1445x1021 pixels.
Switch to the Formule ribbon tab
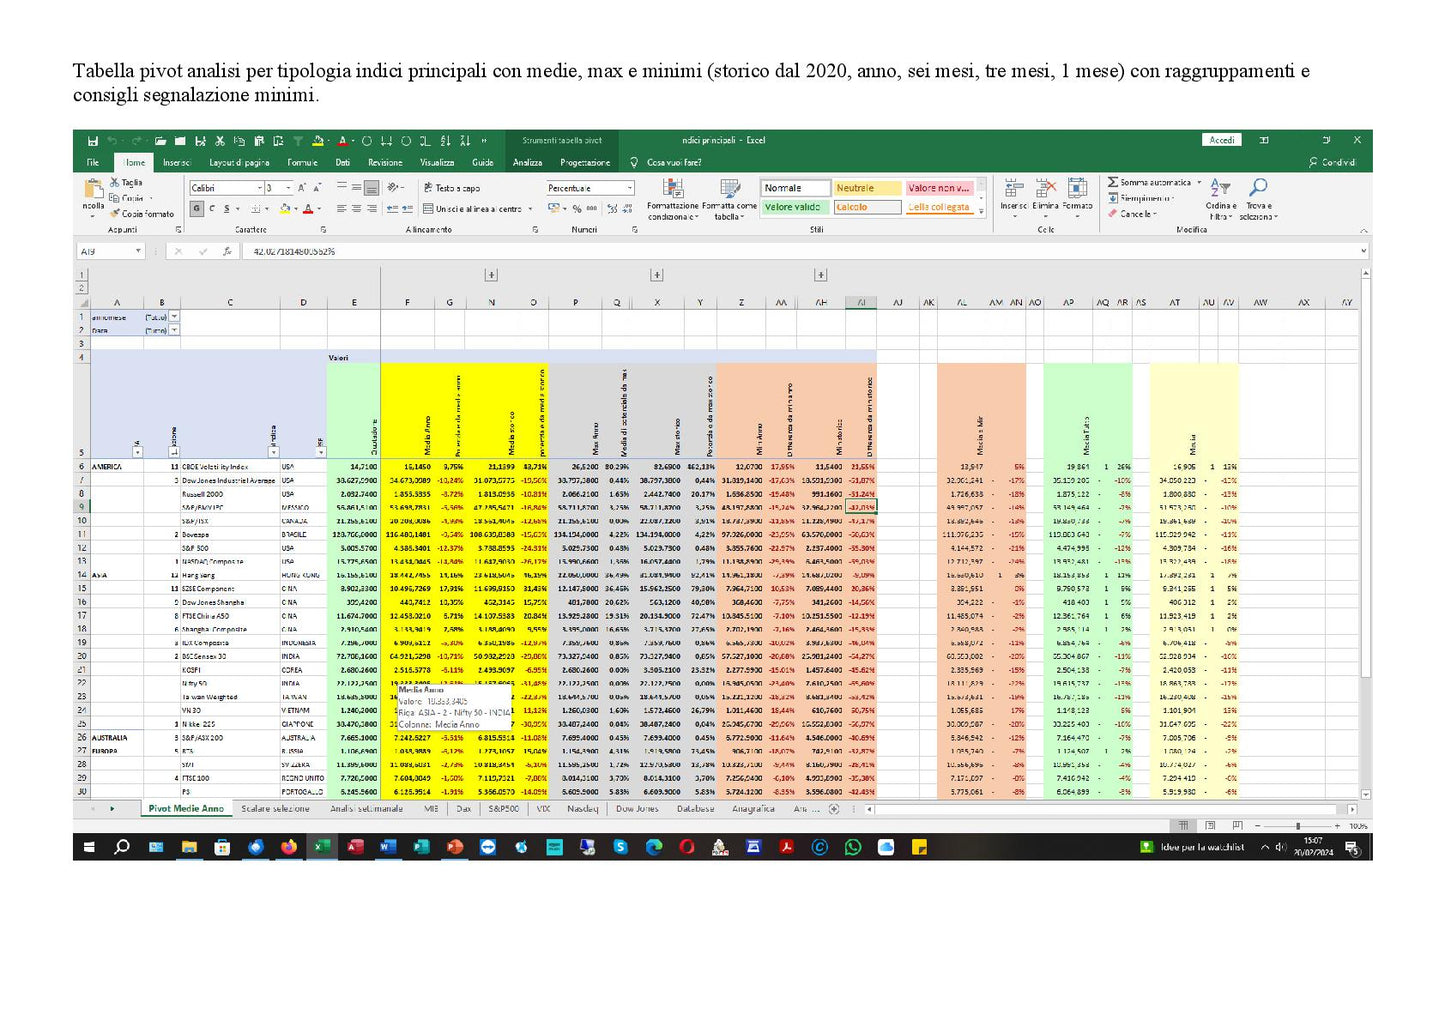(x=302, y=162)
